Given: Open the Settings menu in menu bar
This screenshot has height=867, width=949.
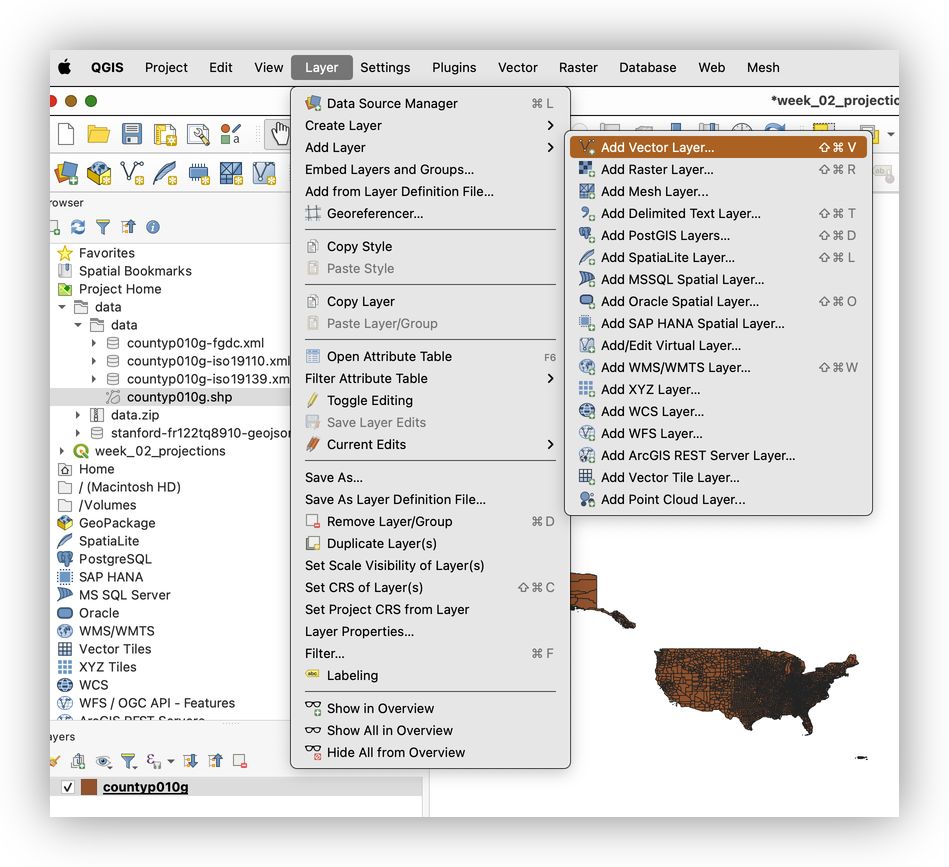Looking at the screenshot, I should pos(385,67).
